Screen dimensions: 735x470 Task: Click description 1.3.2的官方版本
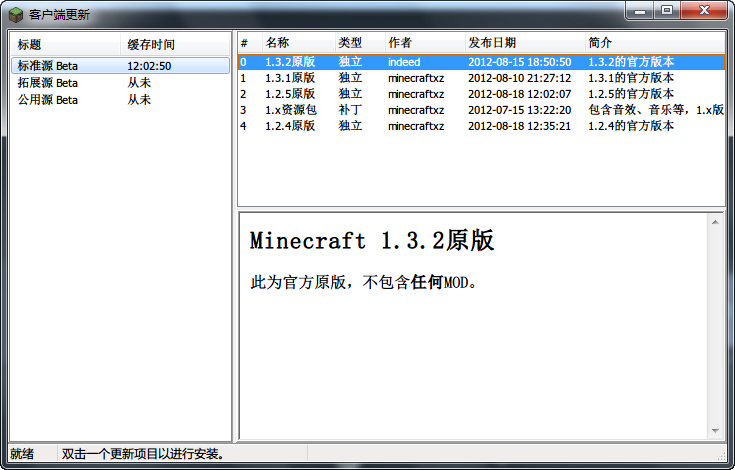(631, 62)
